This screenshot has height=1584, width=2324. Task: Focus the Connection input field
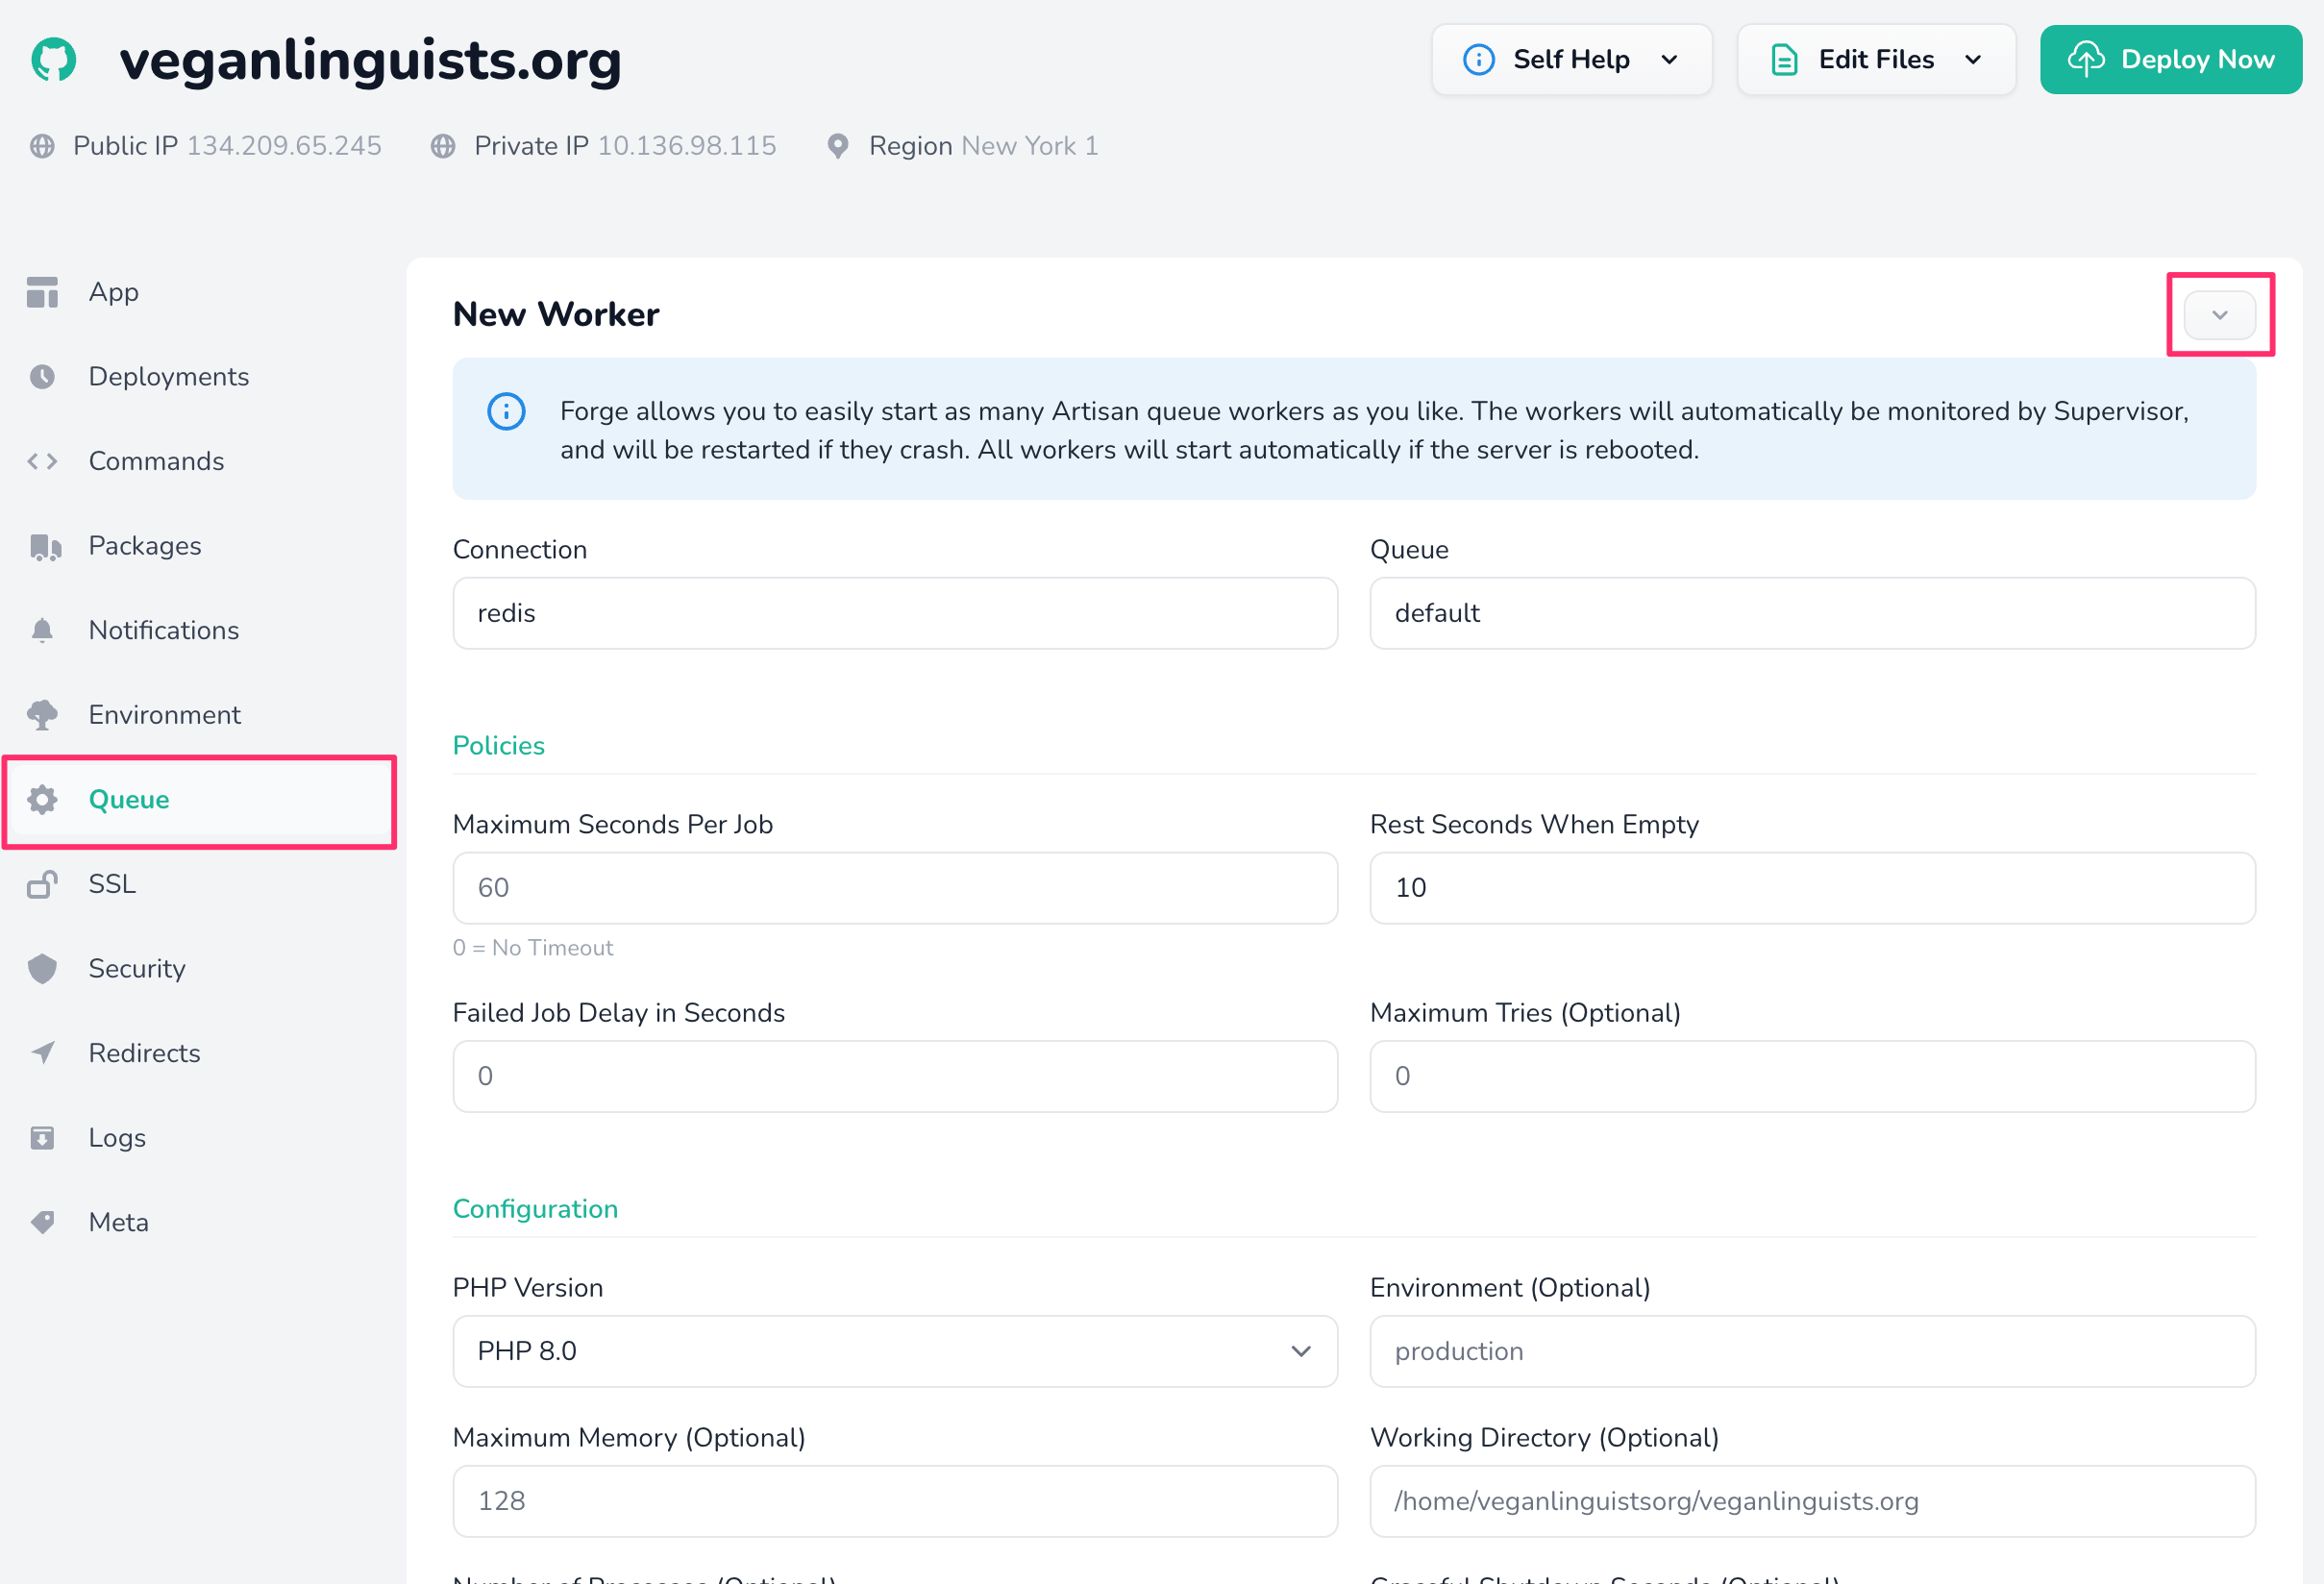[x=895, y=613]
